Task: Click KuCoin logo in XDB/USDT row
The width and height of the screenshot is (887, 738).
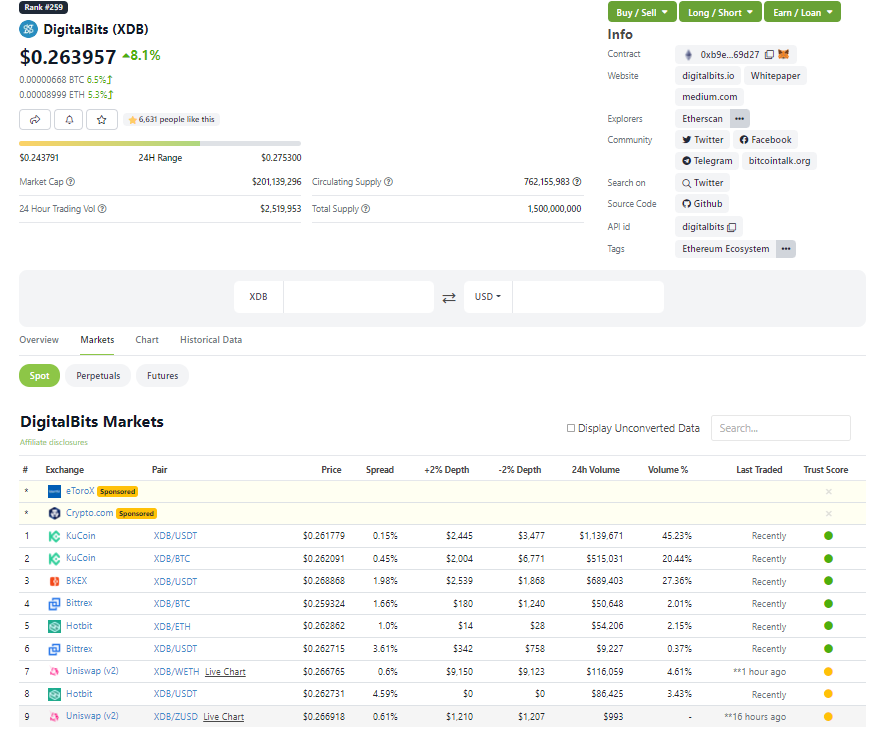Action: (54, 536)
